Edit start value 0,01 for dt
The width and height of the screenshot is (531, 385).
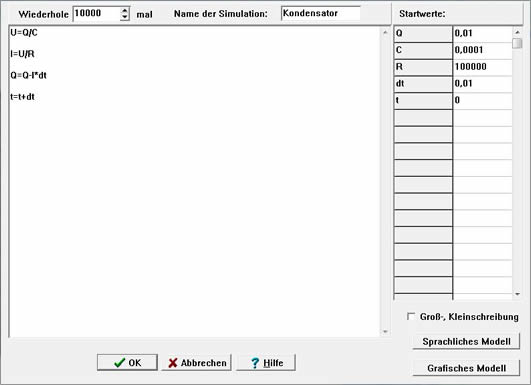[x=483, y=83]
